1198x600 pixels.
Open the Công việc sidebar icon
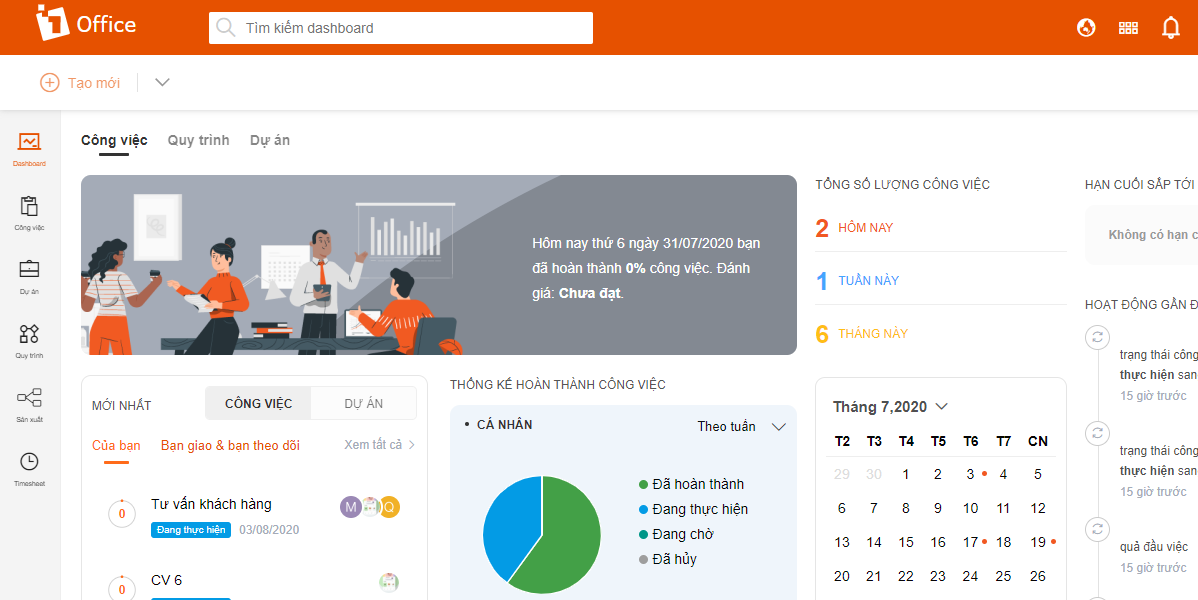(29, 210)
